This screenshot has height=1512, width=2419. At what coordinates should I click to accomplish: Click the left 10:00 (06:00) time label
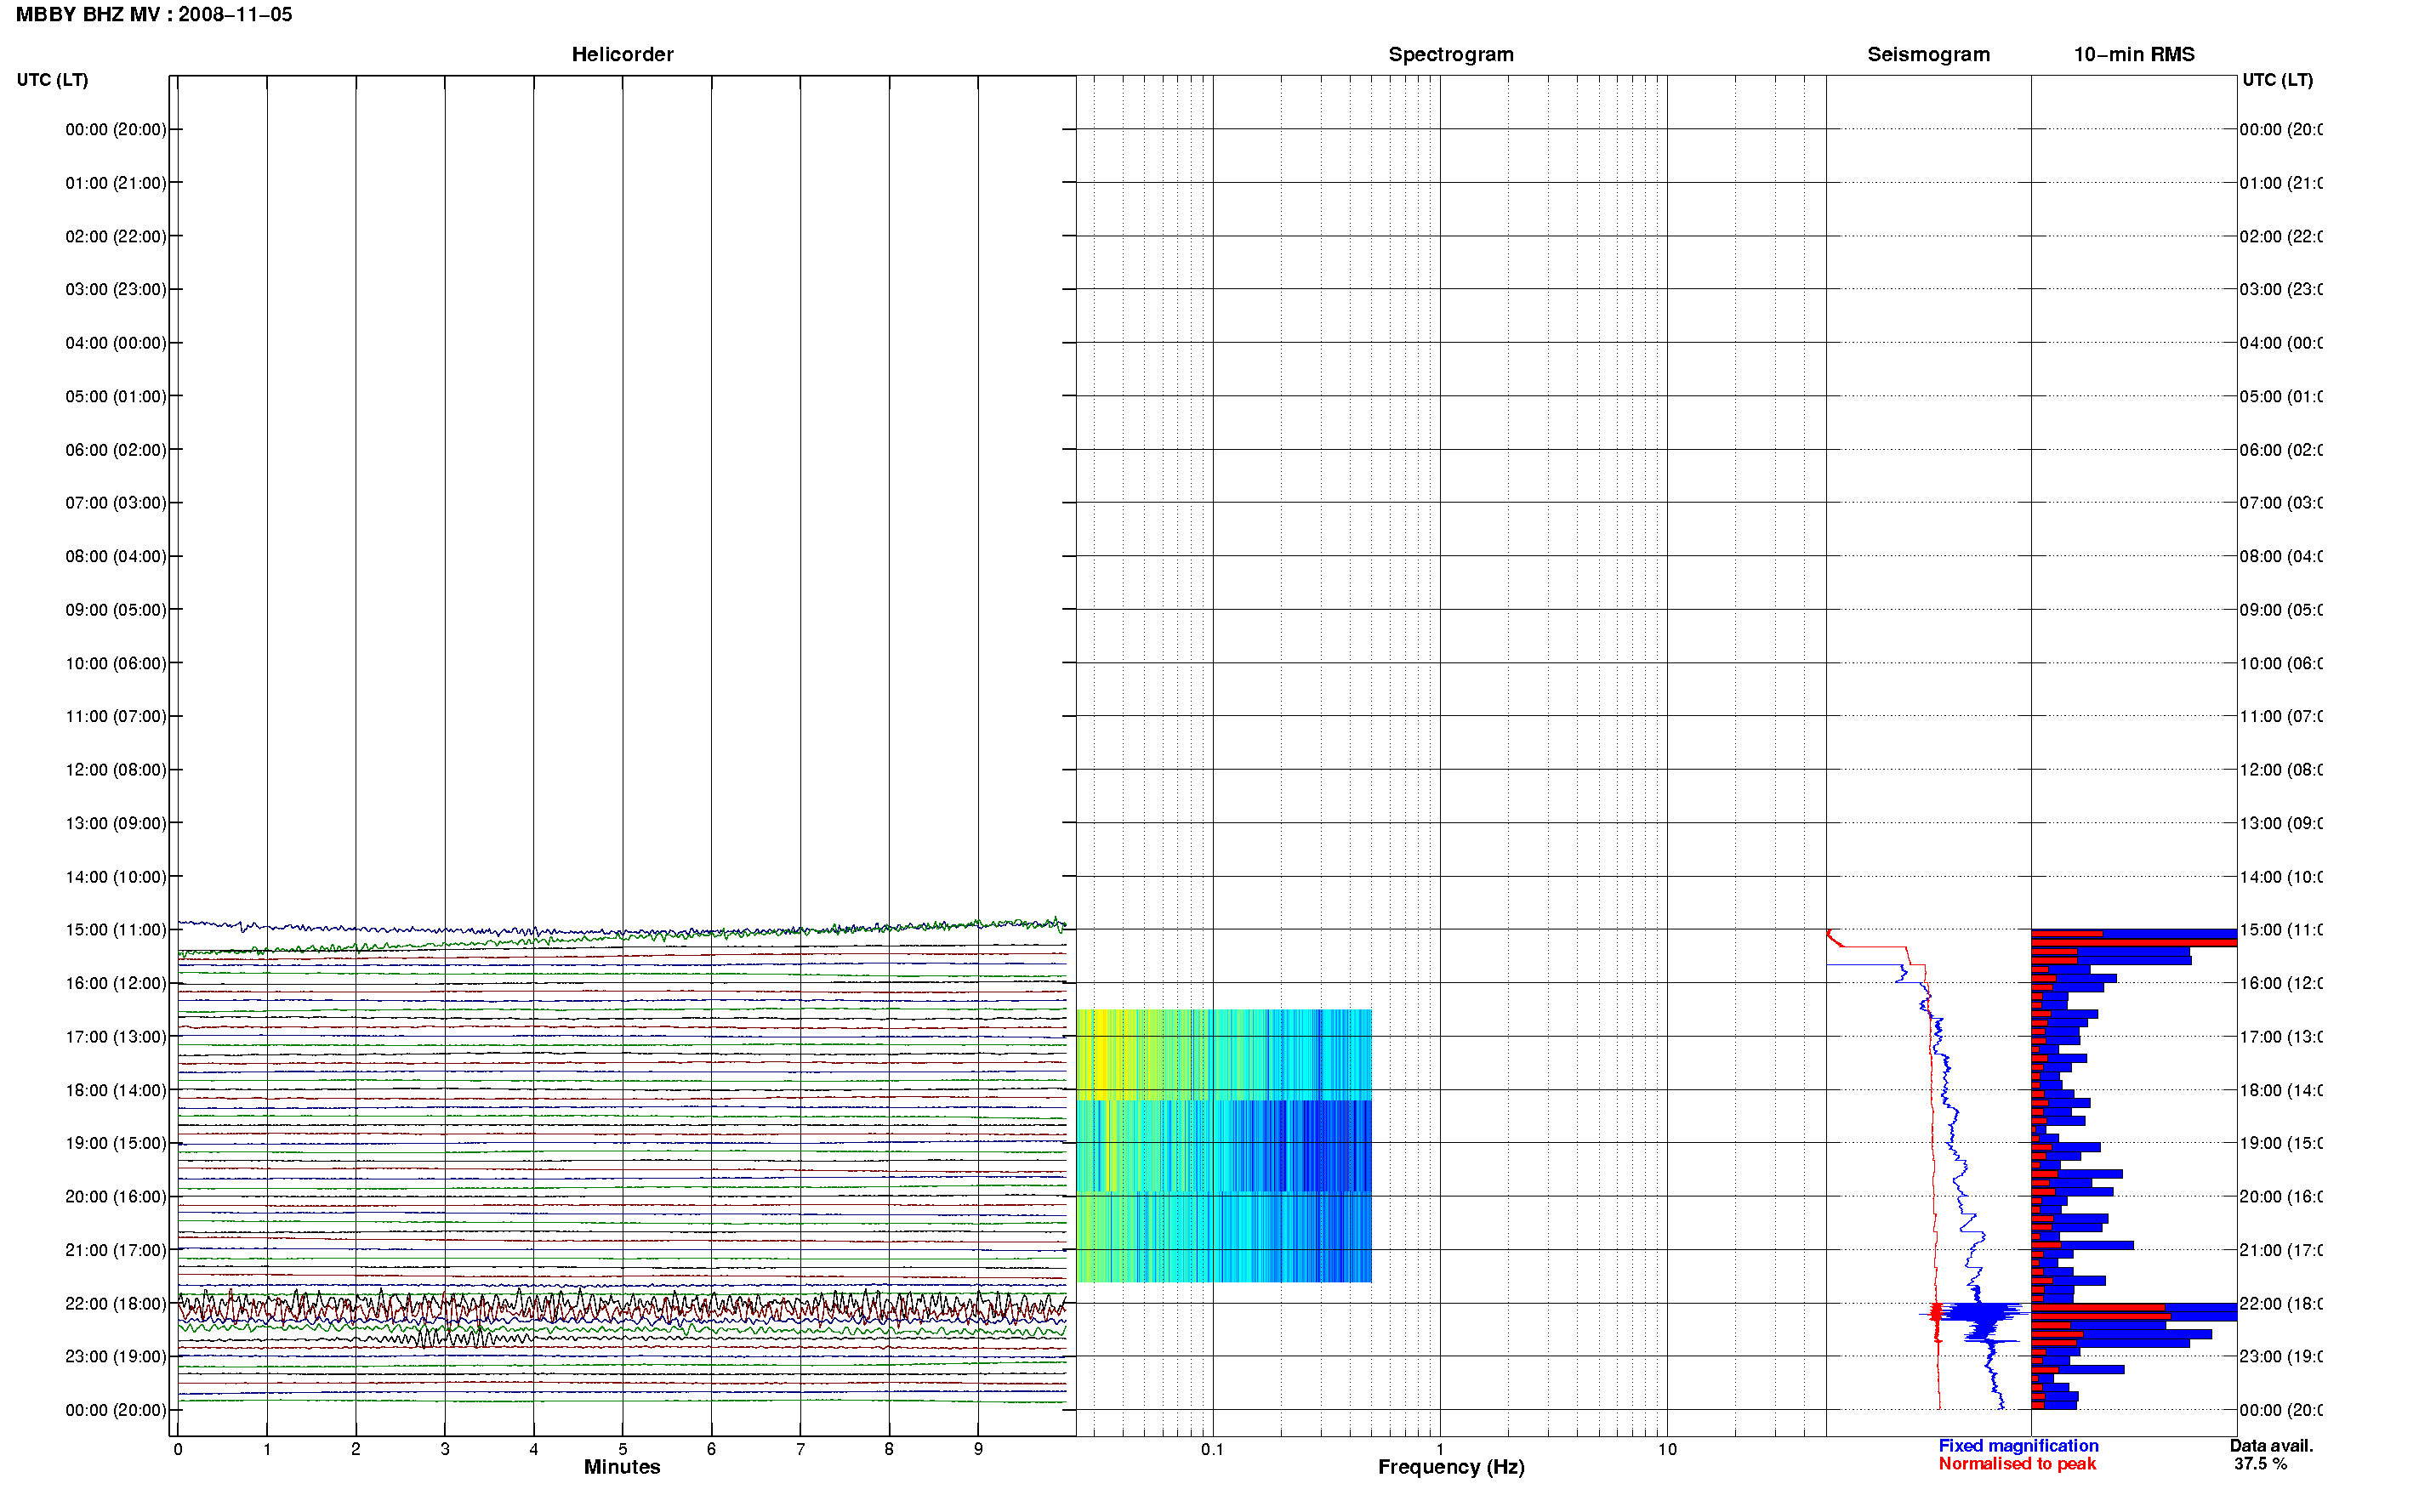[x=116, y=663]
